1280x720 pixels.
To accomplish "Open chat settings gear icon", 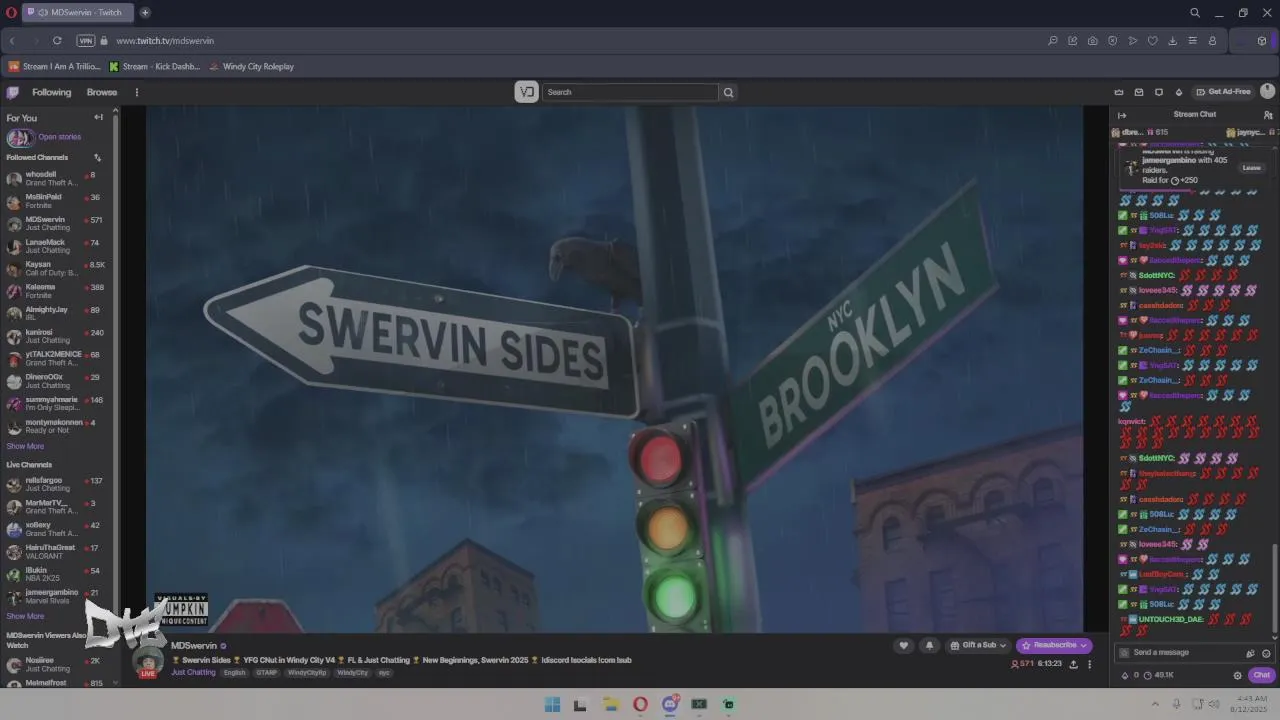I will [1237, 675].
